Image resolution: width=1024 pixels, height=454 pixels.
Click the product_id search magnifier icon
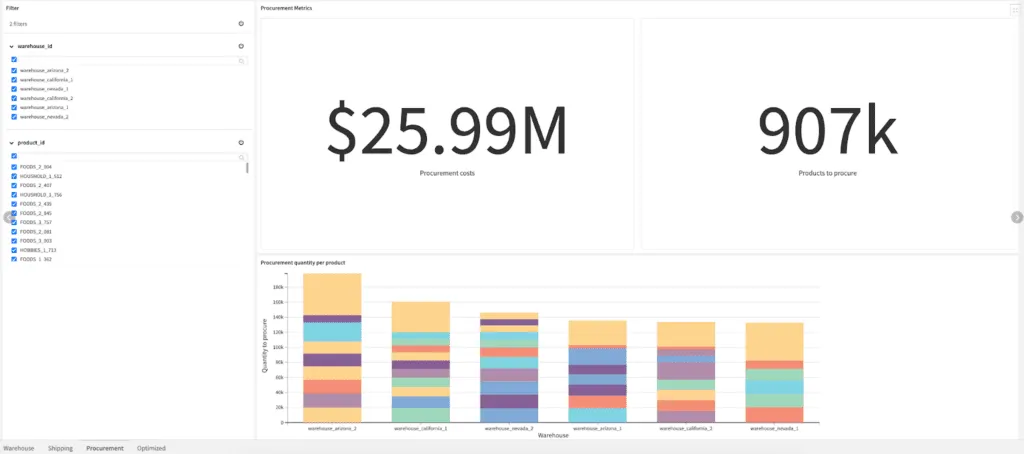click(x=241, y=157)
